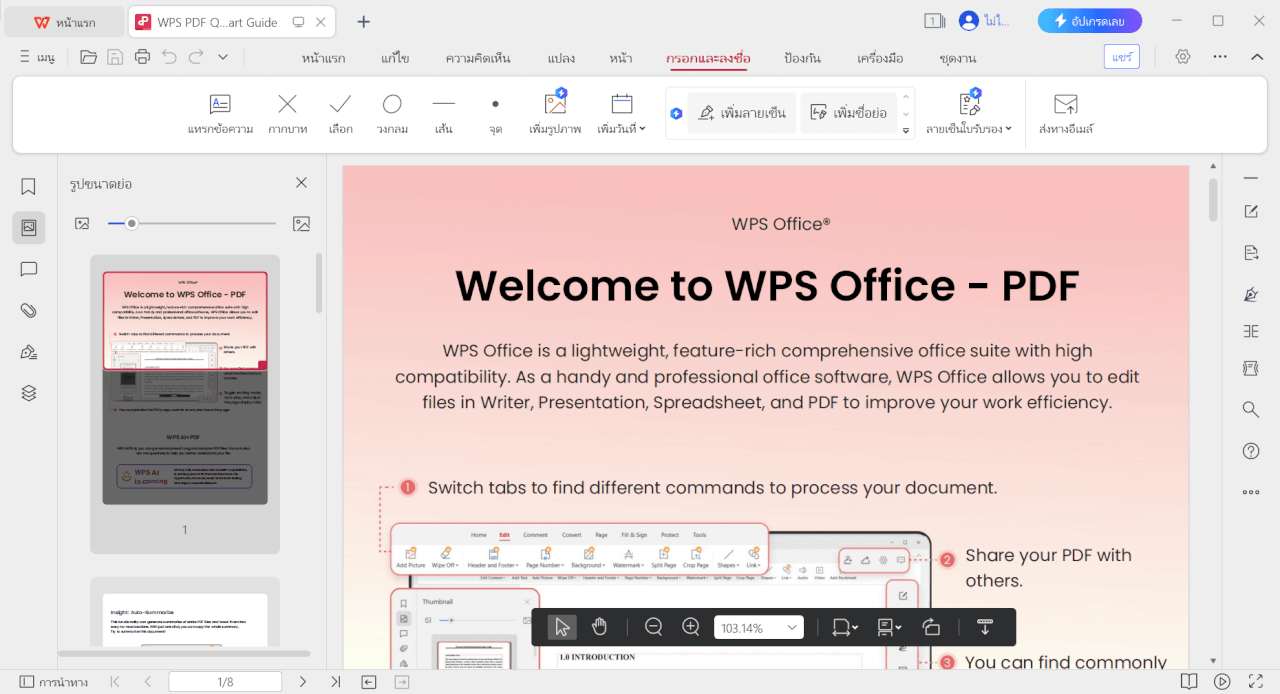Switch to the Edit (แก้ไข) tab
The image size is (1280, 694).
pos(395,58)
